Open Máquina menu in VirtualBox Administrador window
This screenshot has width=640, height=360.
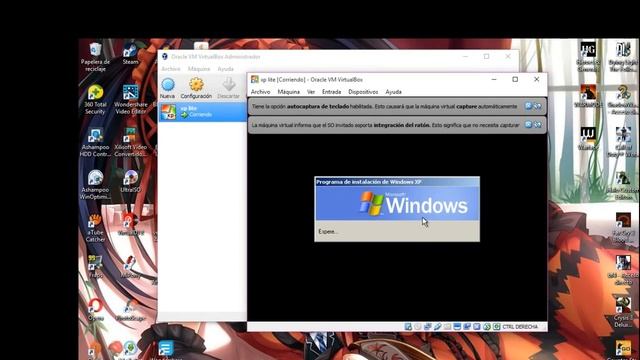tap(199, 69)
